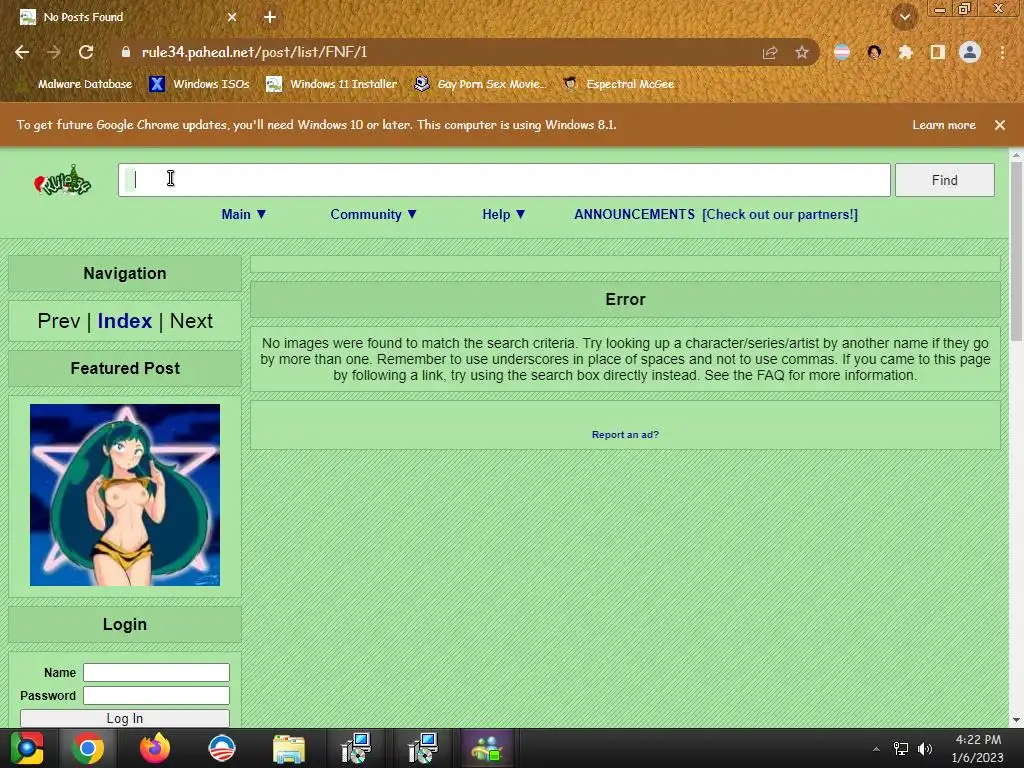Image resolution: width=1024 pixels, height=768 pixels.
Task: Expand the Help dropdown menu
Action: click(x=504, y=215)
